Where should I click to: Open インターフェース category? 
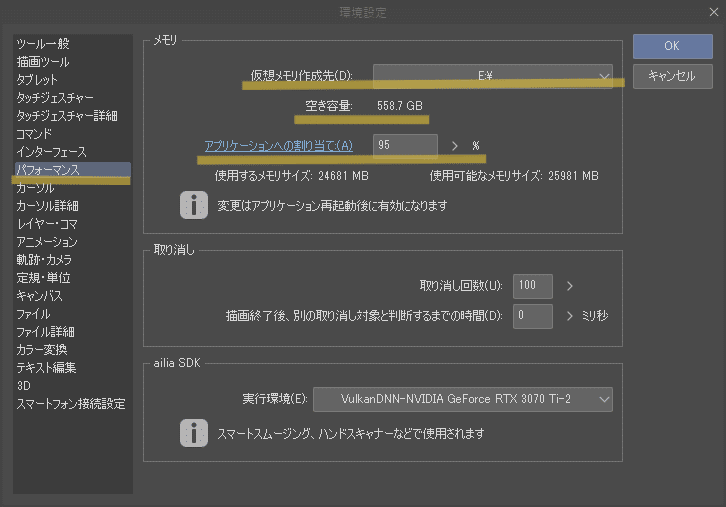click(x=51, y=152)
